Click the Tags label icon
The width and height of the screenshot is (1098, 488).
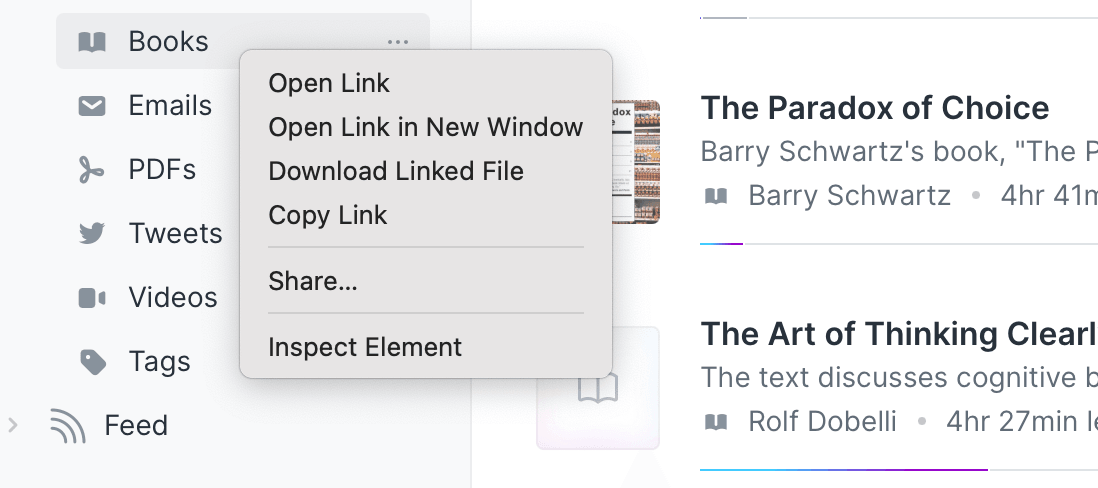(92, 362)
